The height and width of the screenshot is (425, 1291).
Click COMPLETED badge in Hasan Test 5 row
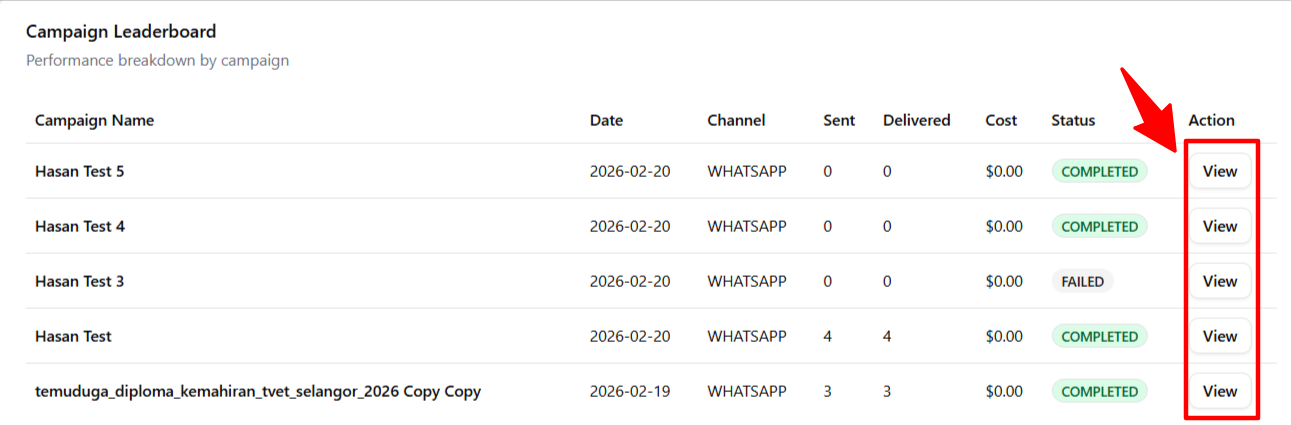tap(1099, 171)
